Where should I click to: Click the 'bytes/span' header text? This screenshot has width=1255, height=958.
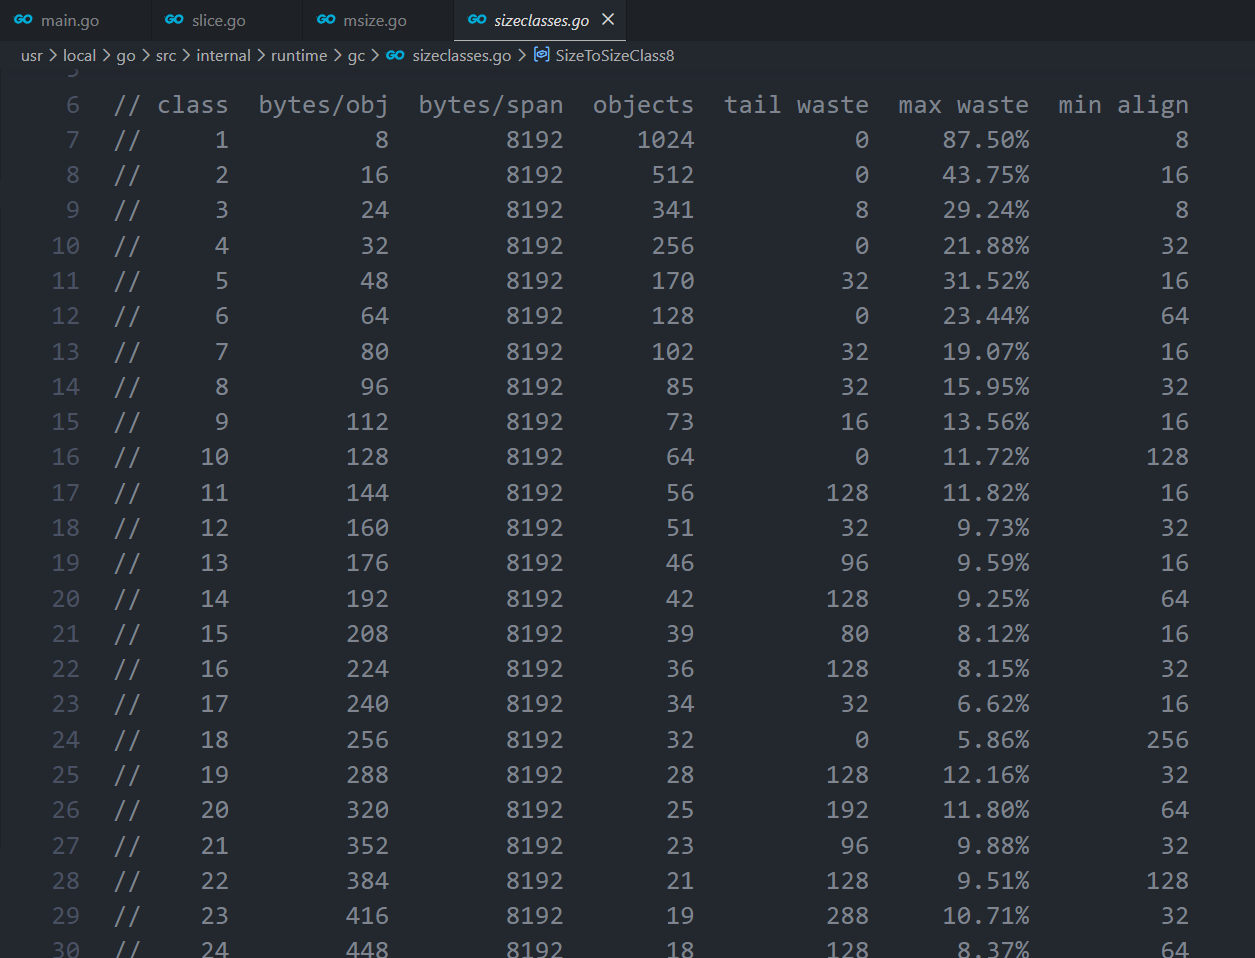pos(491,105)
